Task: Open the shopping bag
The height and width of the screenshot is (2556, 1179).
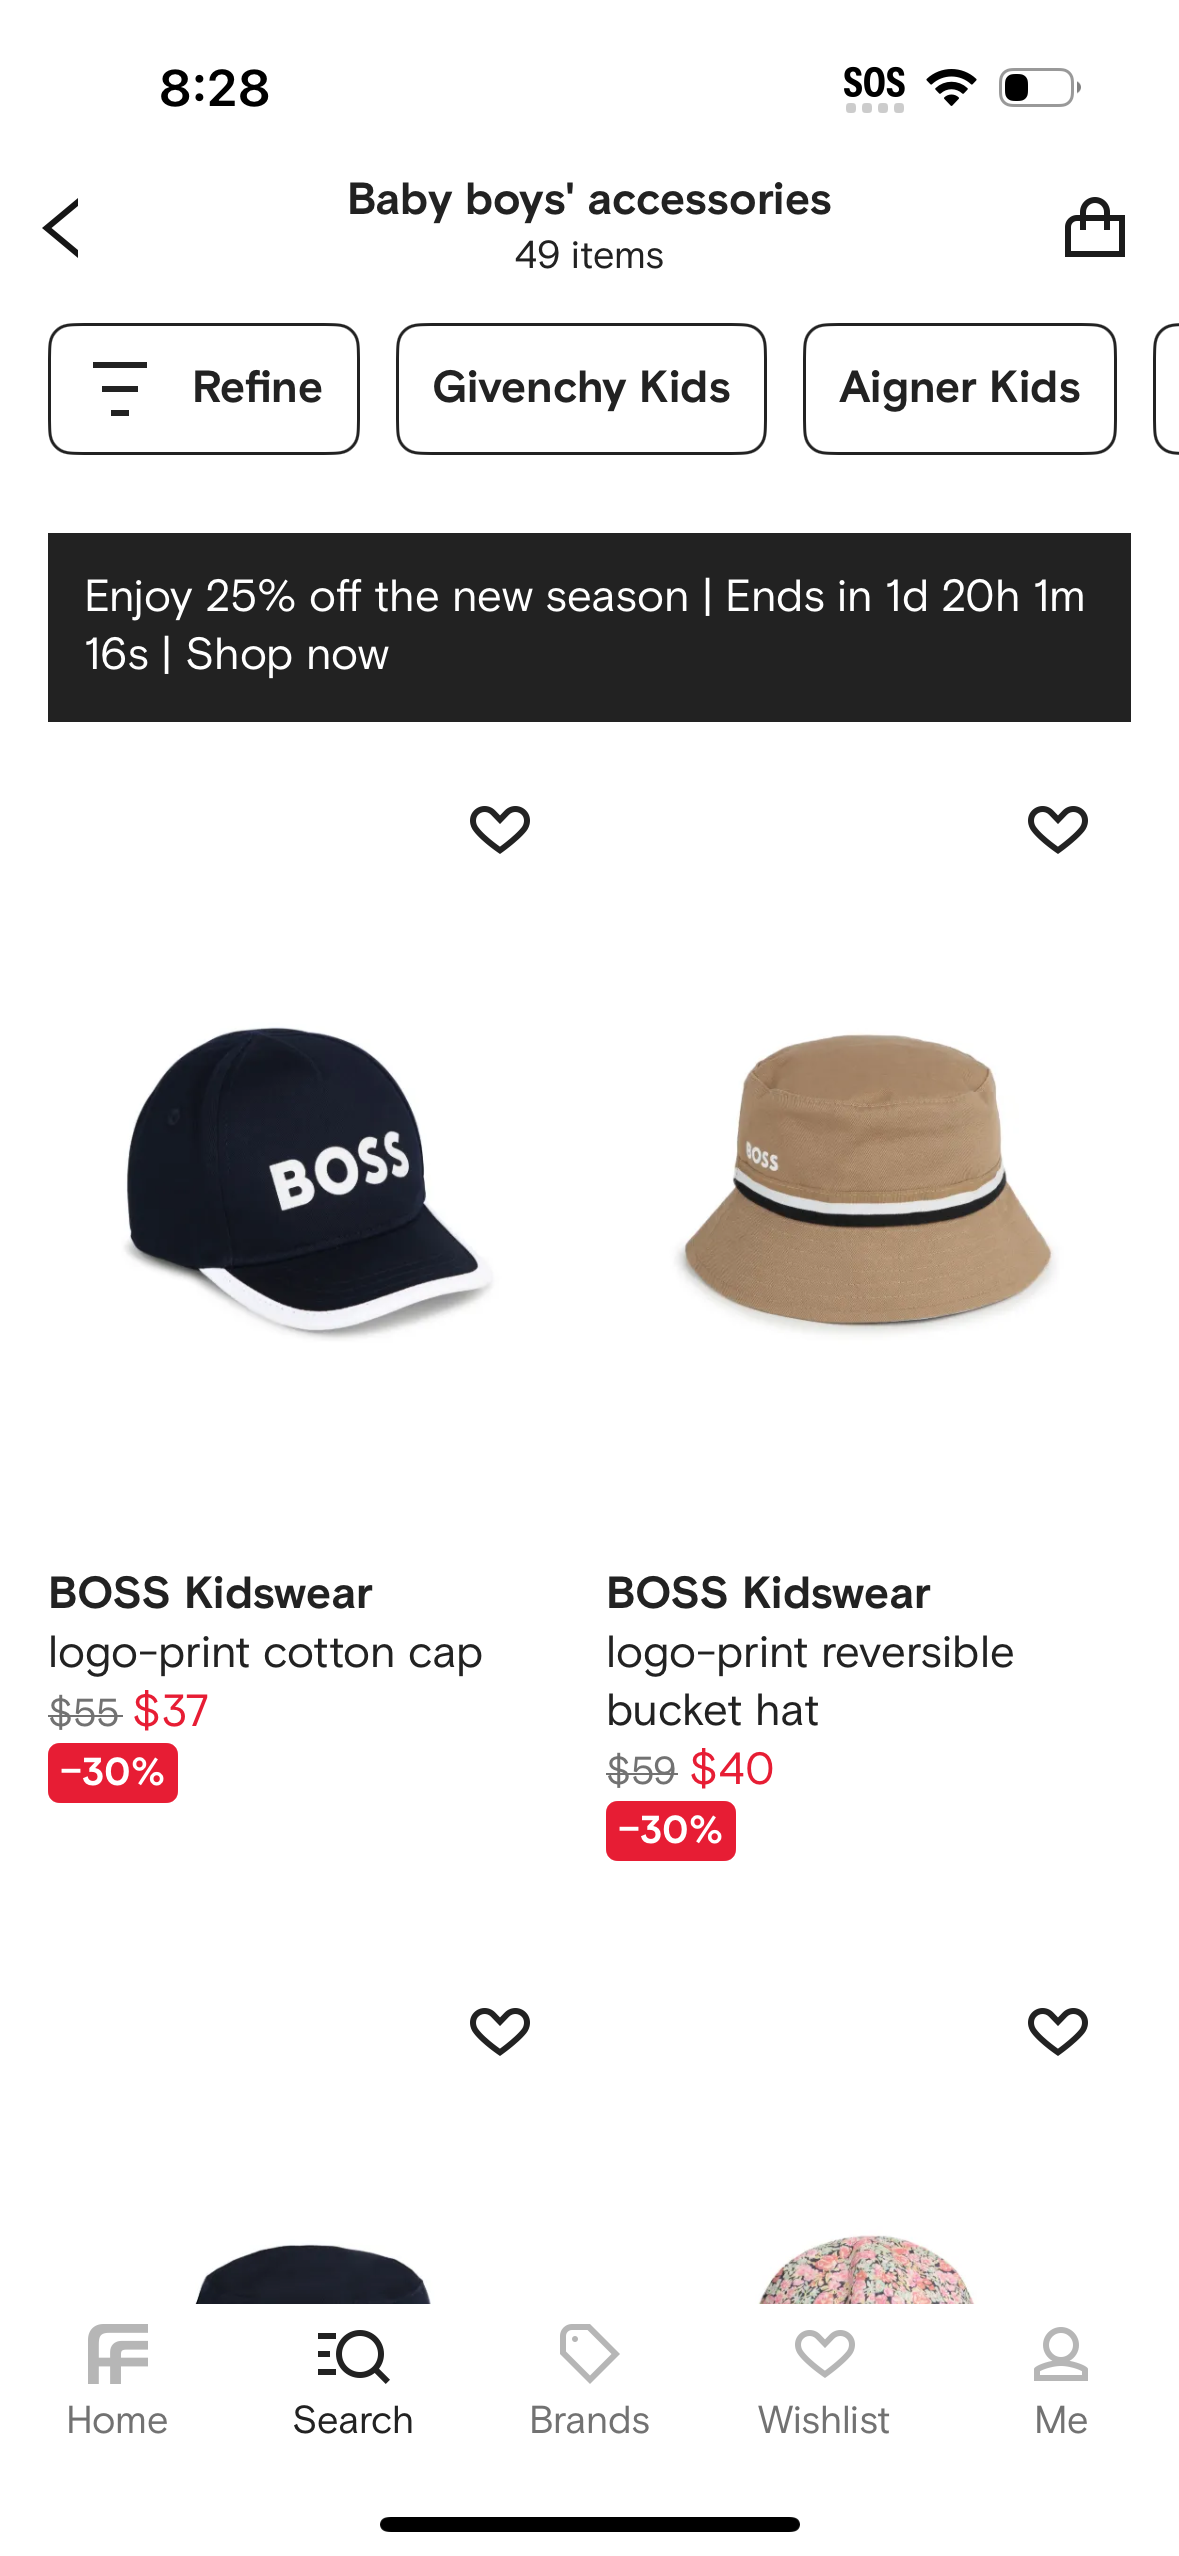Action: coord(1094,228)
